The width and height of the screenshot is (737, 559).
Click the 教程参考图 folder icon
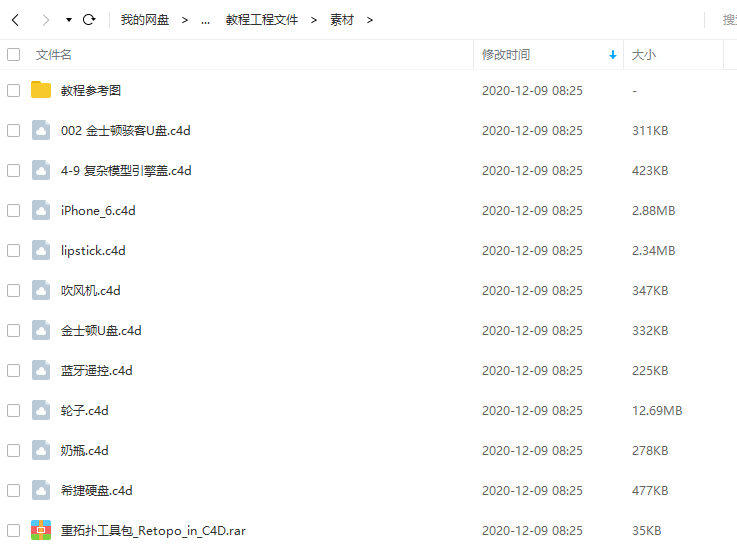[41, 90]
